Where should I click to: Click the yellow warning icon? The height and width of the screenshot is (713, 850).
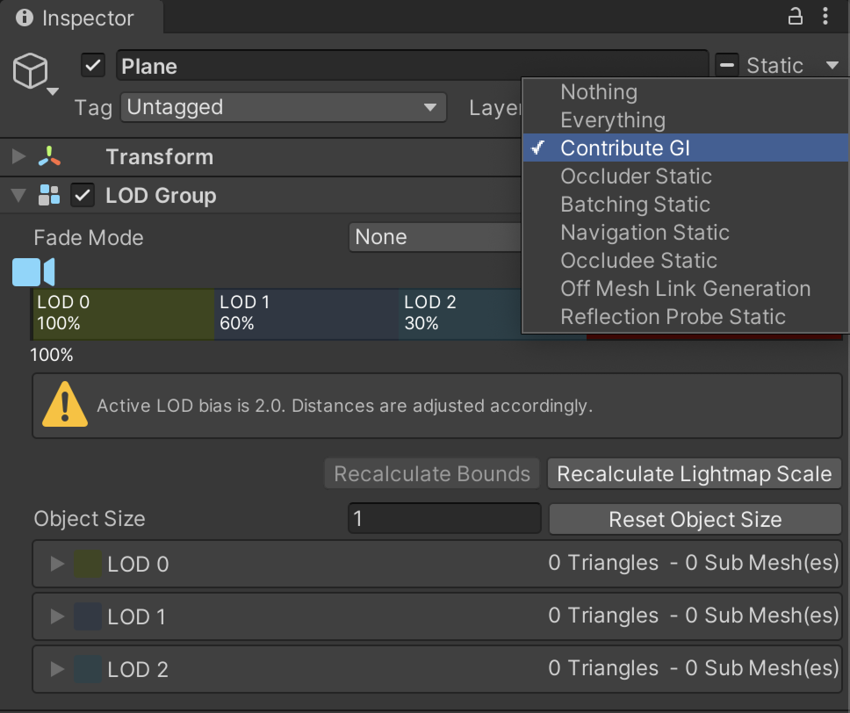pyautogui.click(x=65, y=405)
